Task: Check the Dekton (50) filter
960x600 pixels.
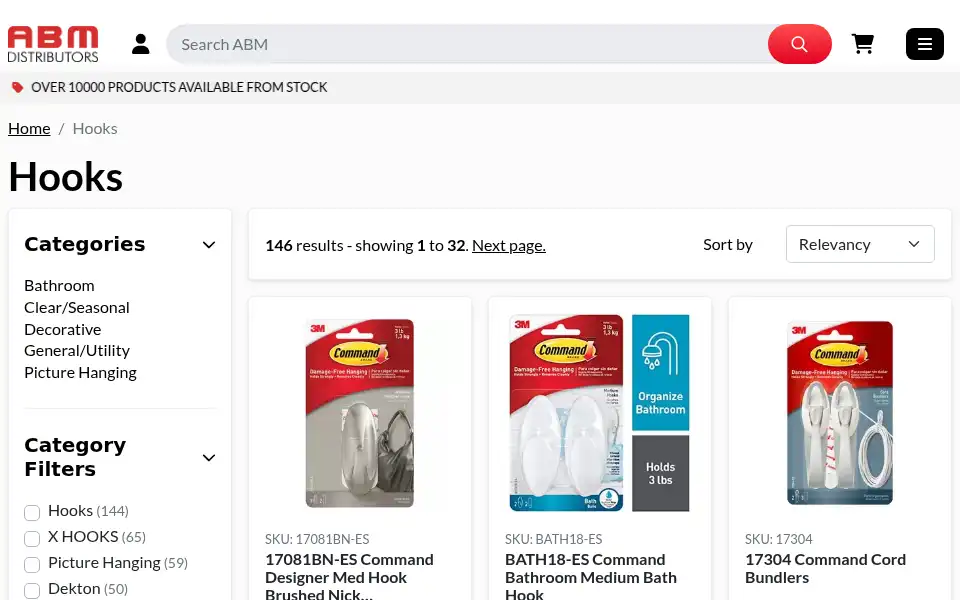Action: point(32,591)
